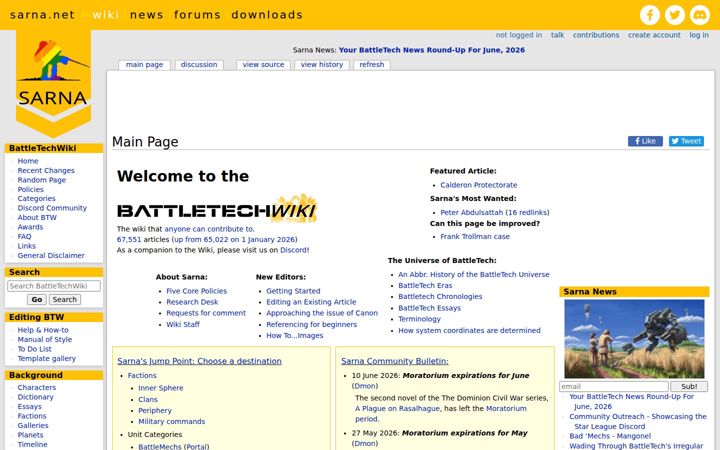Open Sarna Community Bulletin heading link
The image size is (720, 450).
coord(395,361)
